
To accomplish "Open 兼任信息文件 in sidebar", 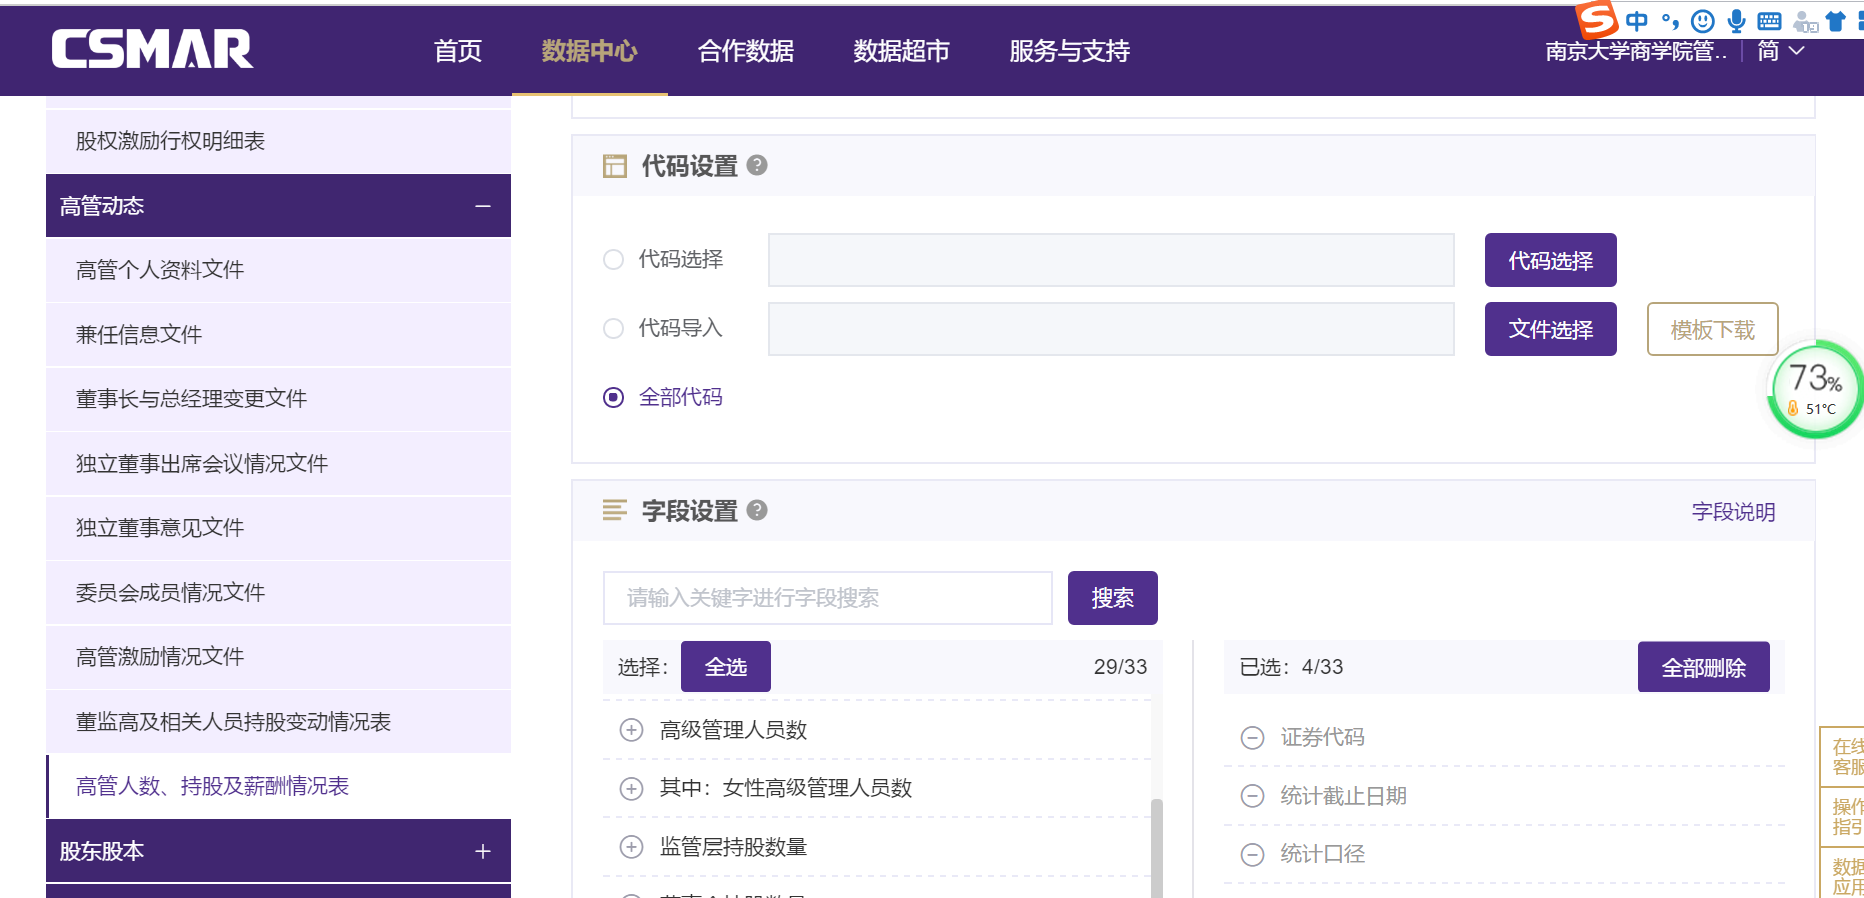I will (278, 335).
